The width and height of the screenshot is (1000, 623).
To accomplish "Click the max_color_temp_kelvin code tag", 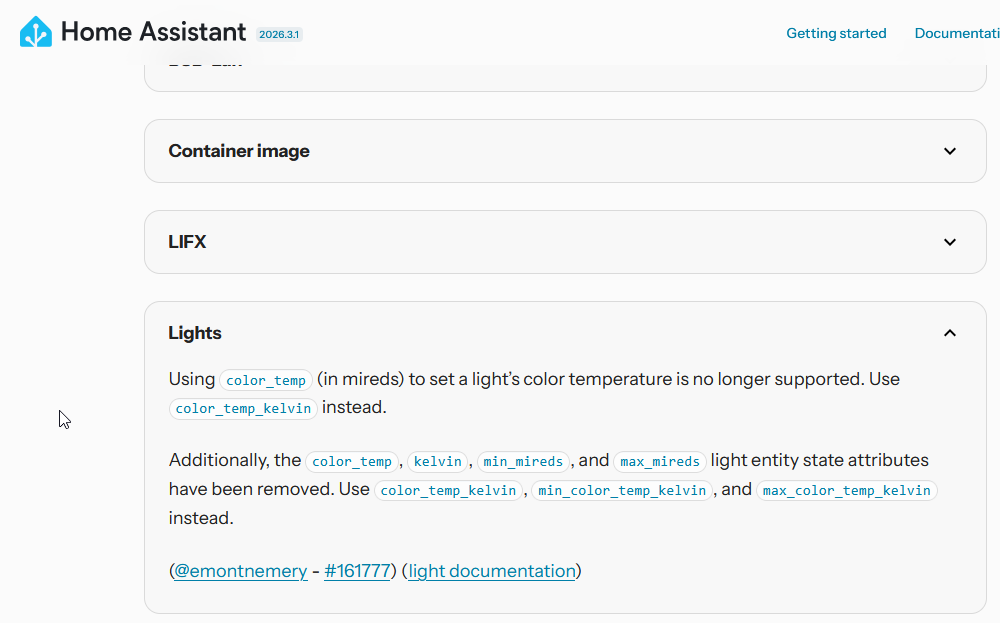I will point(846,490).
